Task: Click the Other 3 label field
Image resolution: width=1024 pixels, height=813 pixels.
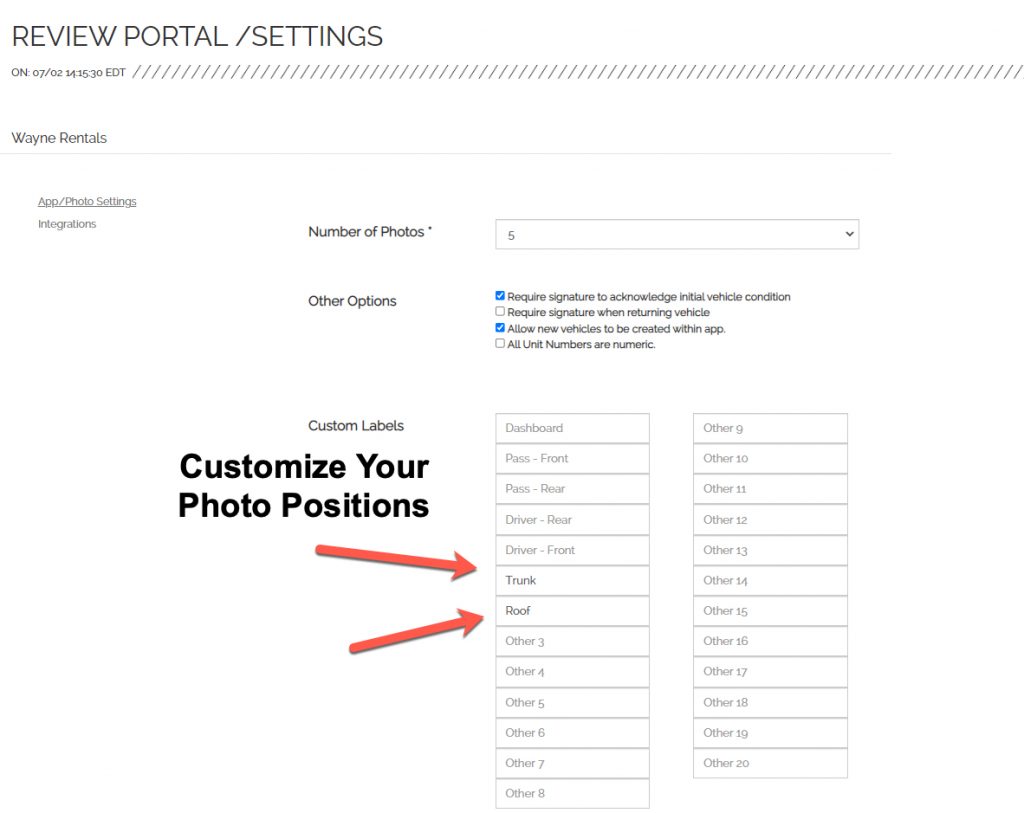Action: coord(573,641)
